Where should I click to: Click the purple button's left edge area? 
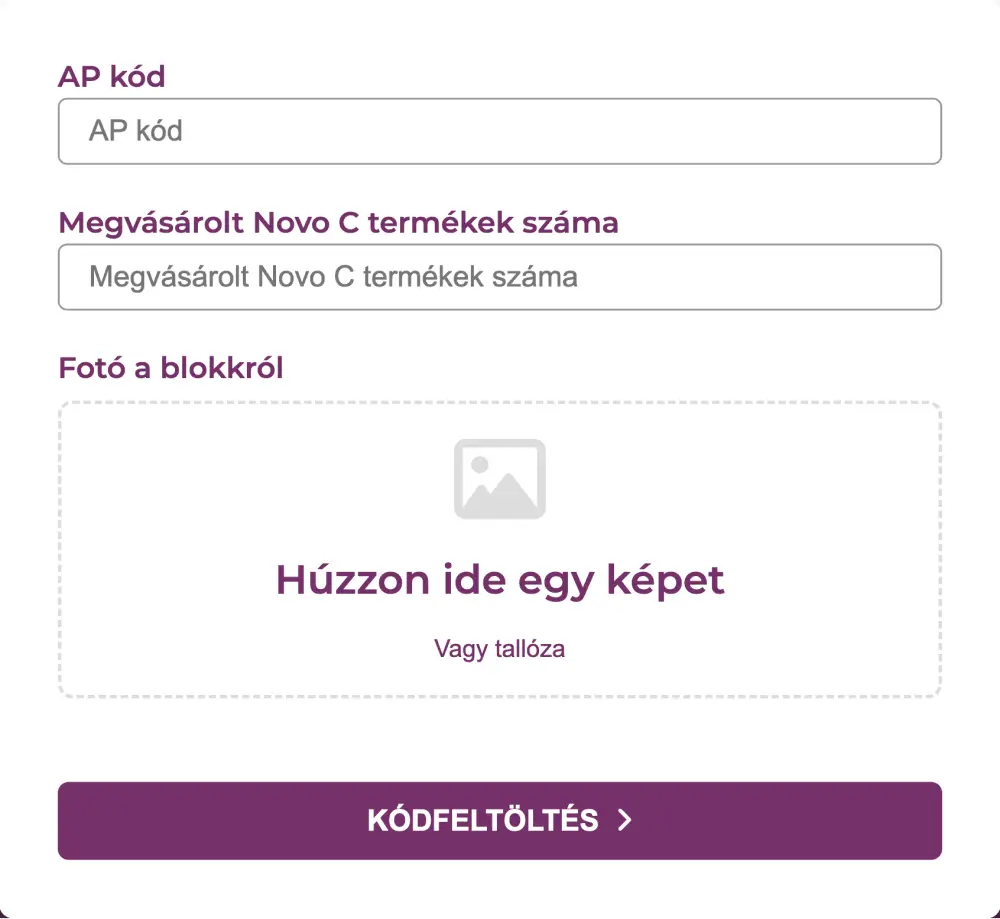[90, 821]
